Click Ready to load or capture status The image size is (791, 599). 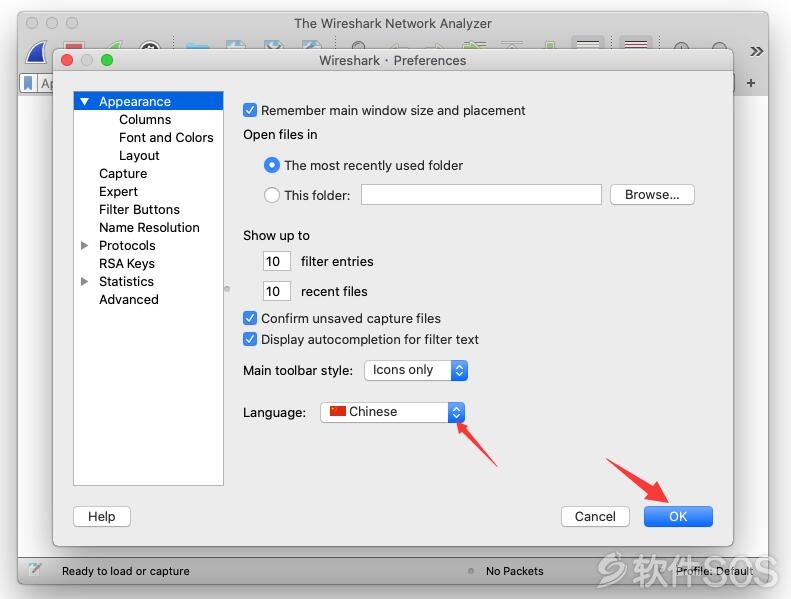coord(126,571)
